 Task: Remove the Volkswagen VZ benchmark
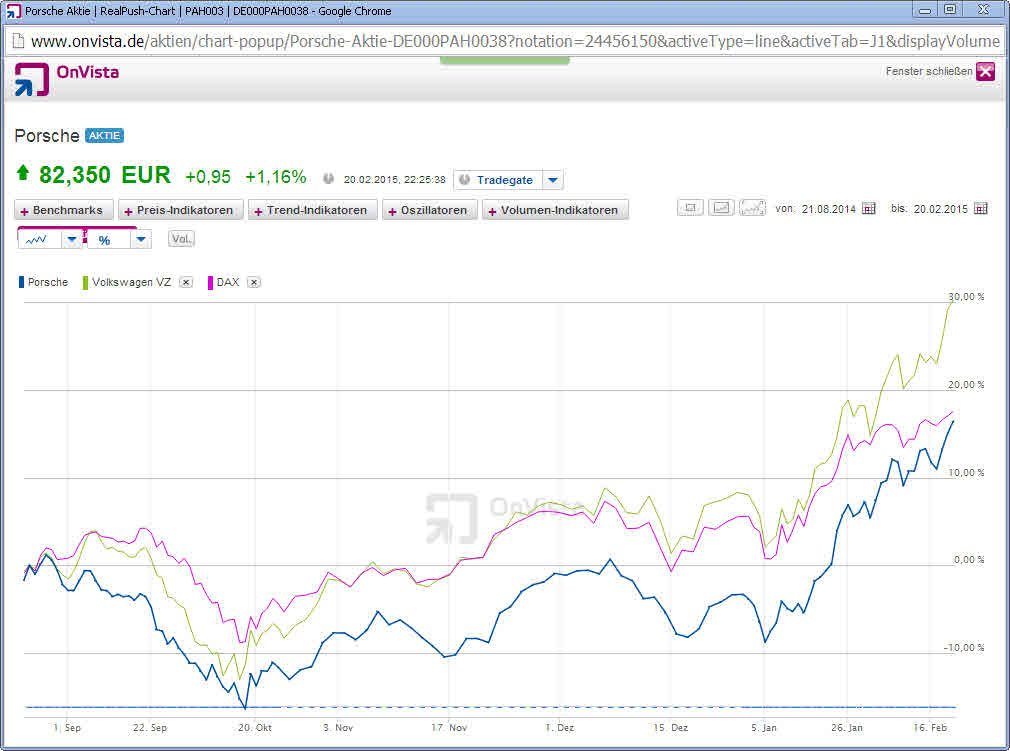[185, 282]
